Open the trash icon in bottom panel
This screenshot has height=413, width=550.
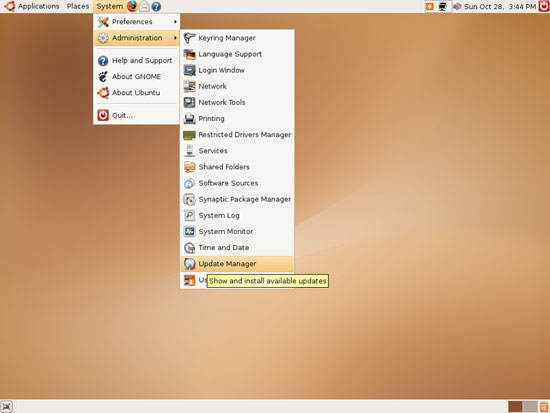pyautogui.click(x=544, y=407)
